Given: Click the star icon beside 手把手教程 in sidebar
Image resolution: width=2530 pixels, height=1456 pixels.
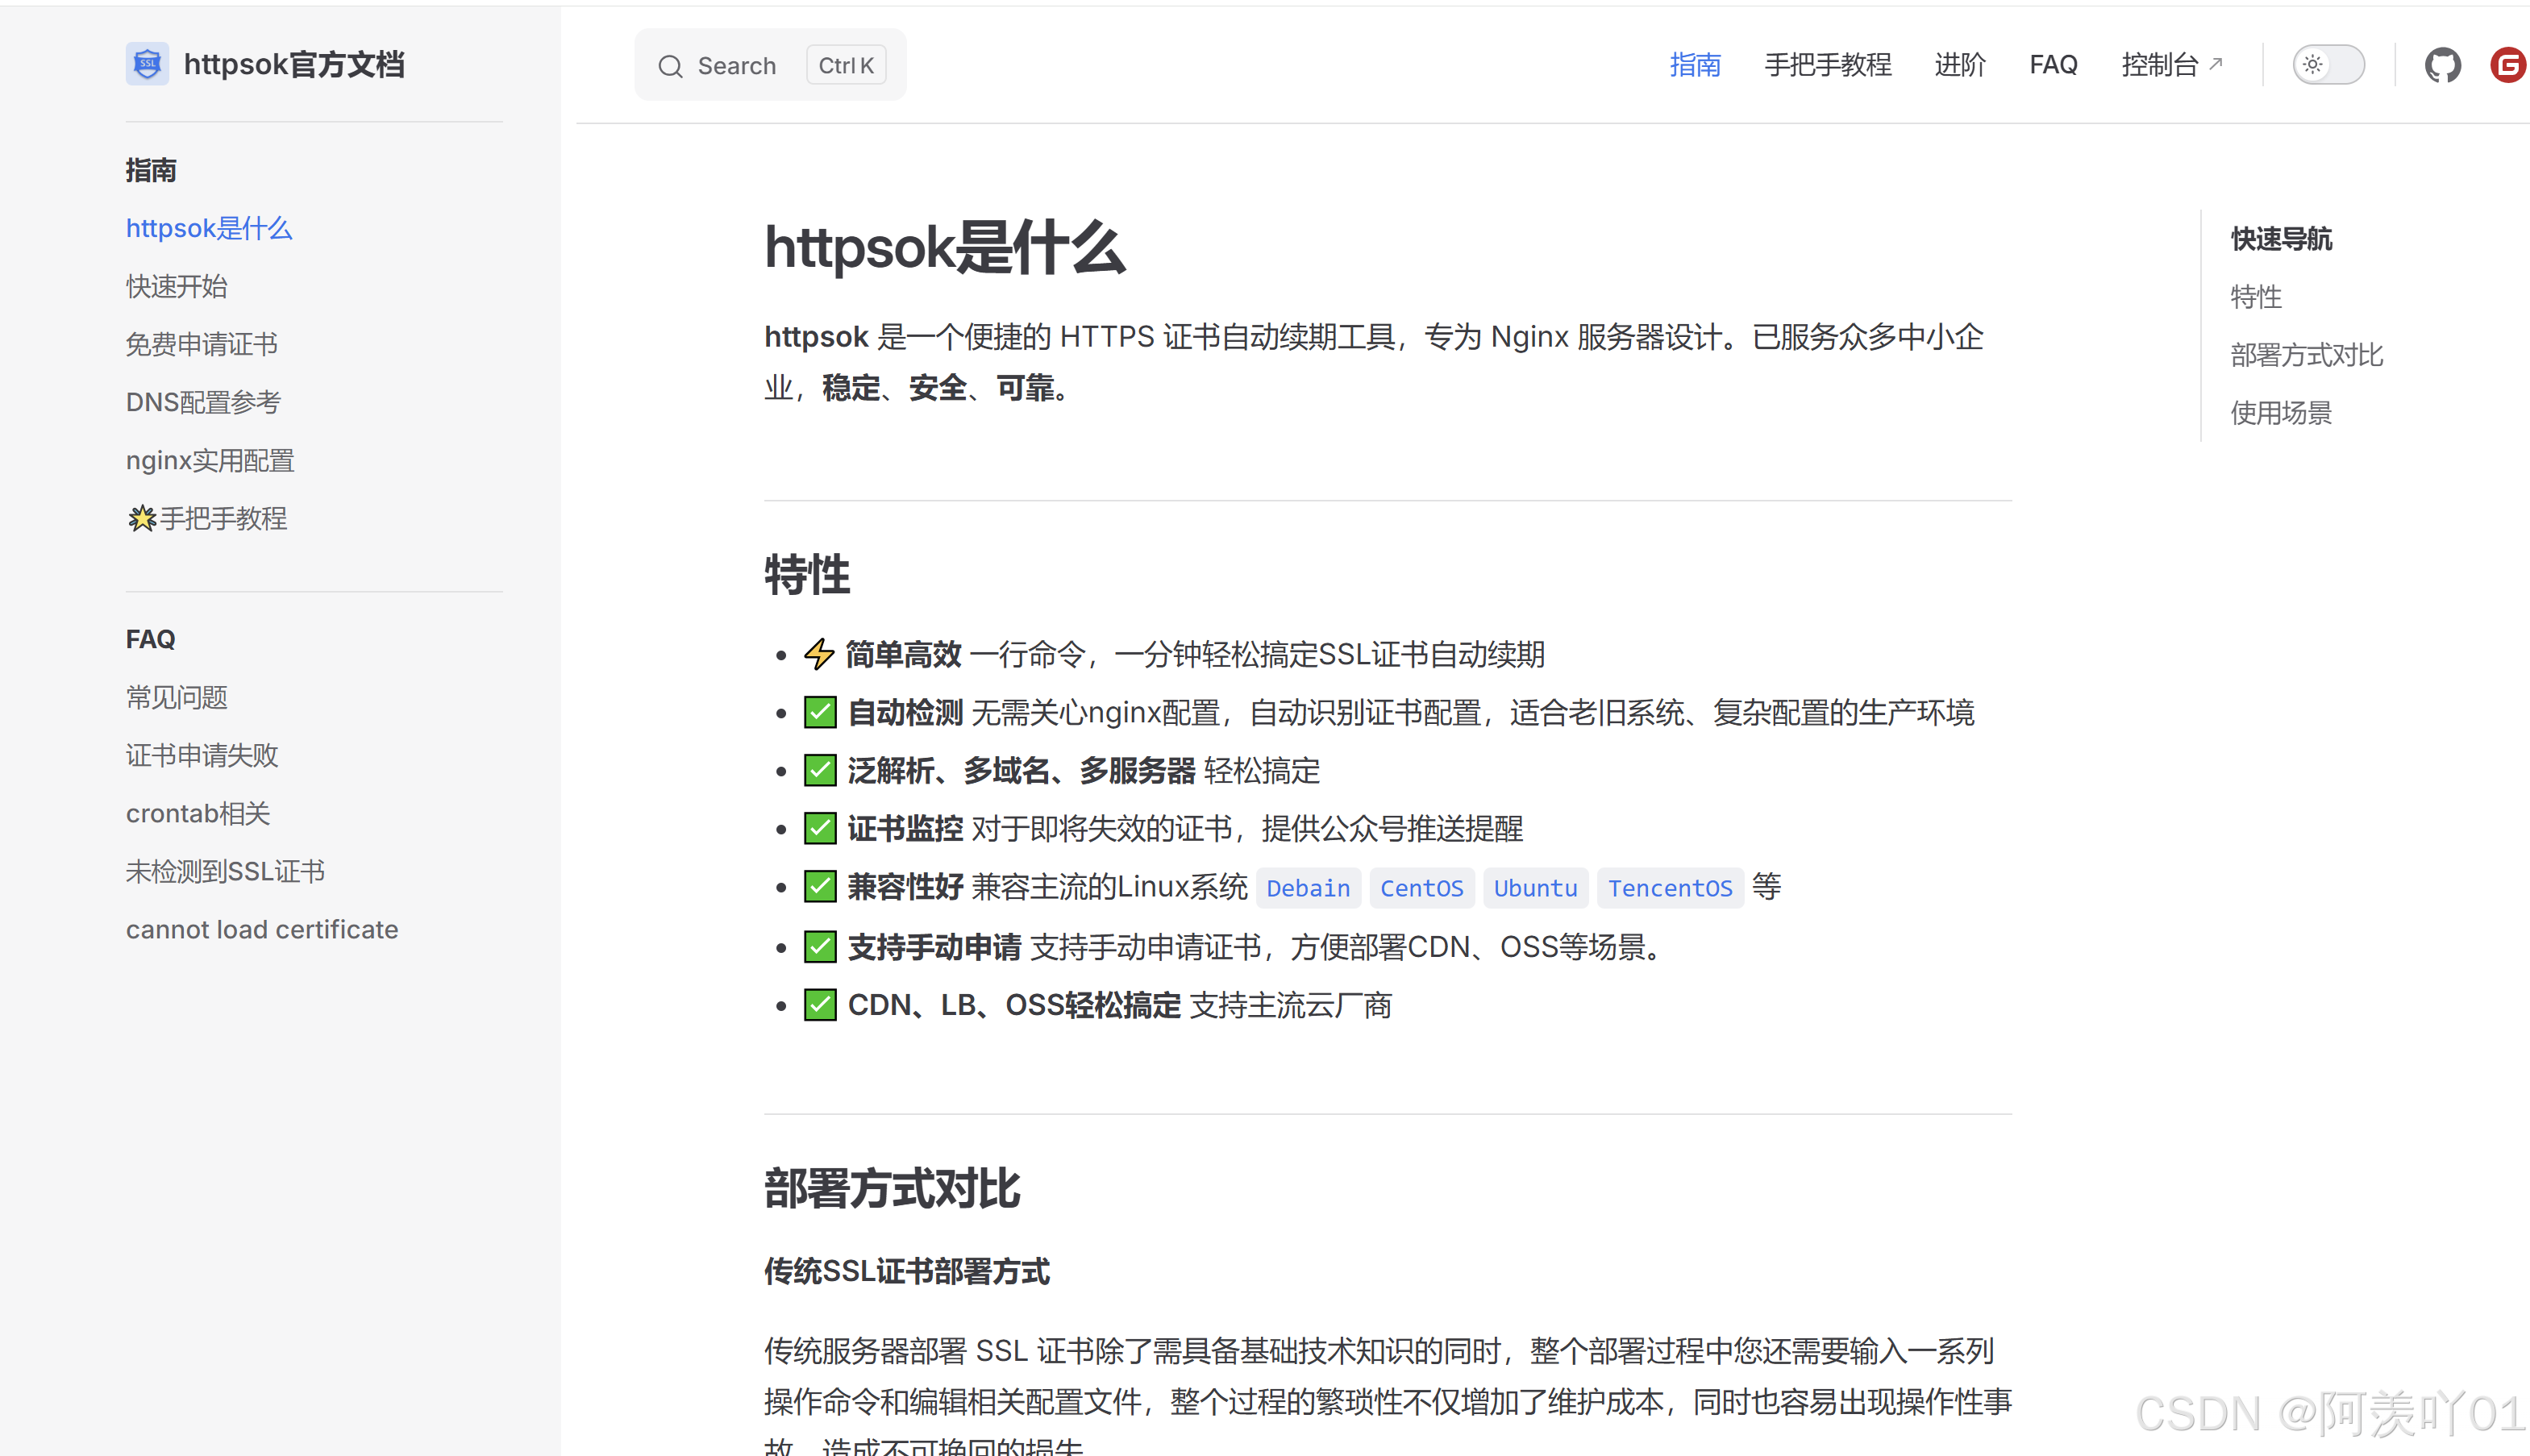Looking at the screenshot, I should pyautogui.click(x=142, y=518).
